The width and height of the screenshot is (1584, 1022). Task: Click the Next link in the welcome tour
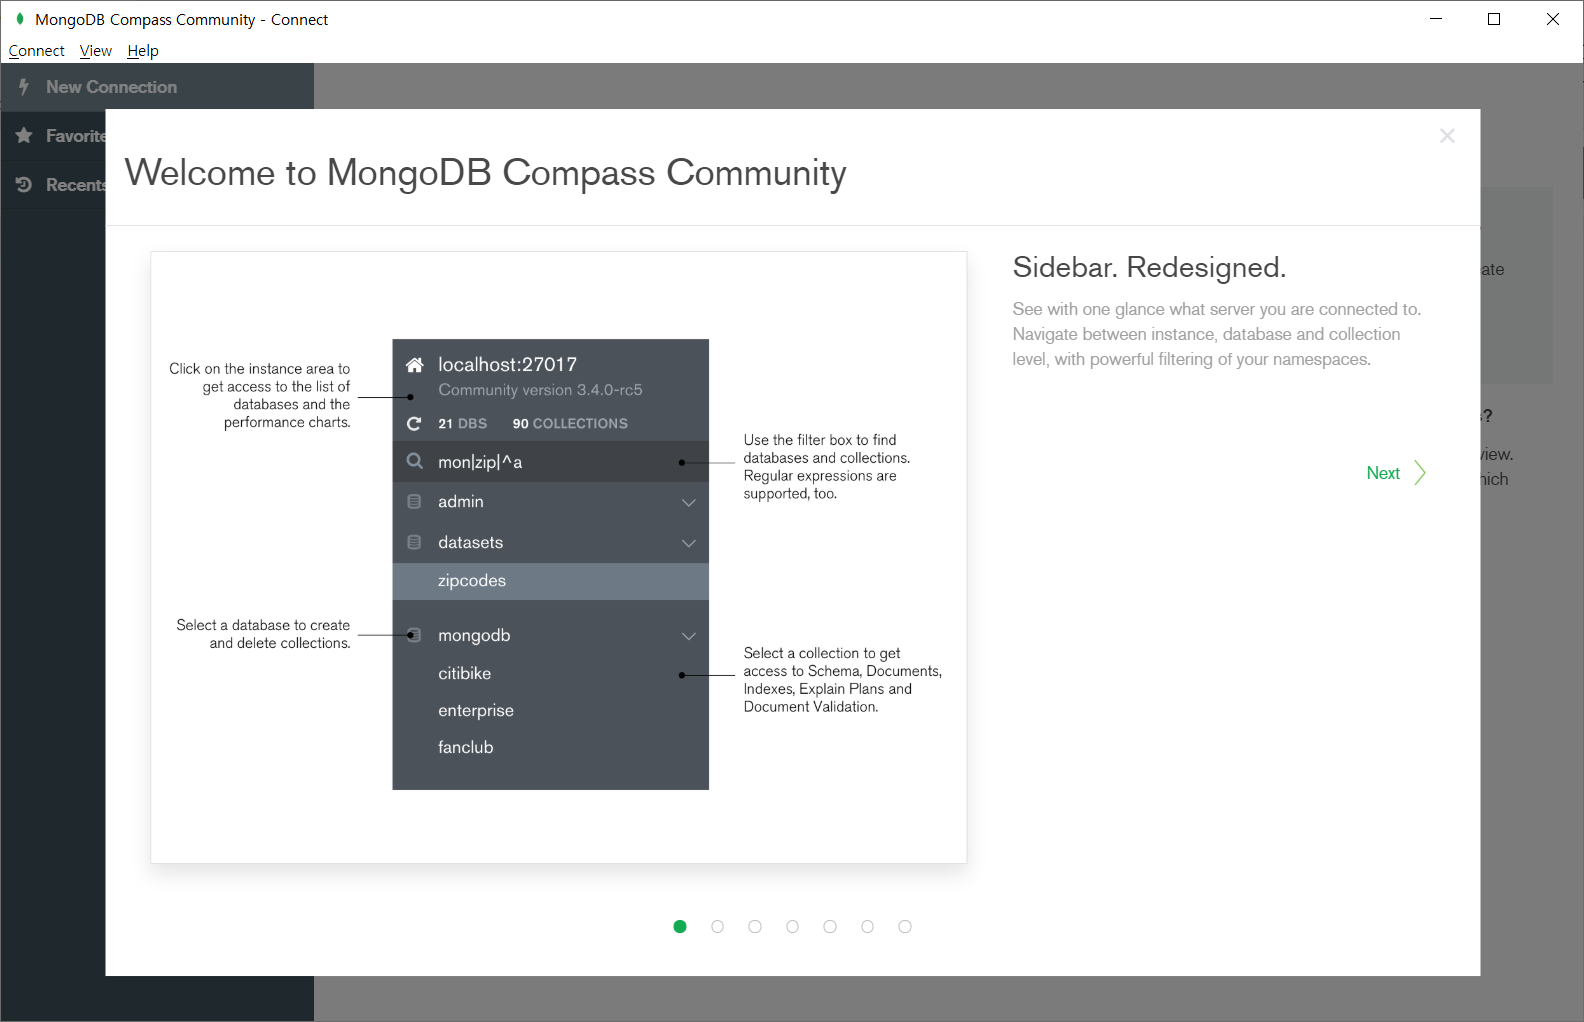pyautogui.click(x=1383, y=473)
